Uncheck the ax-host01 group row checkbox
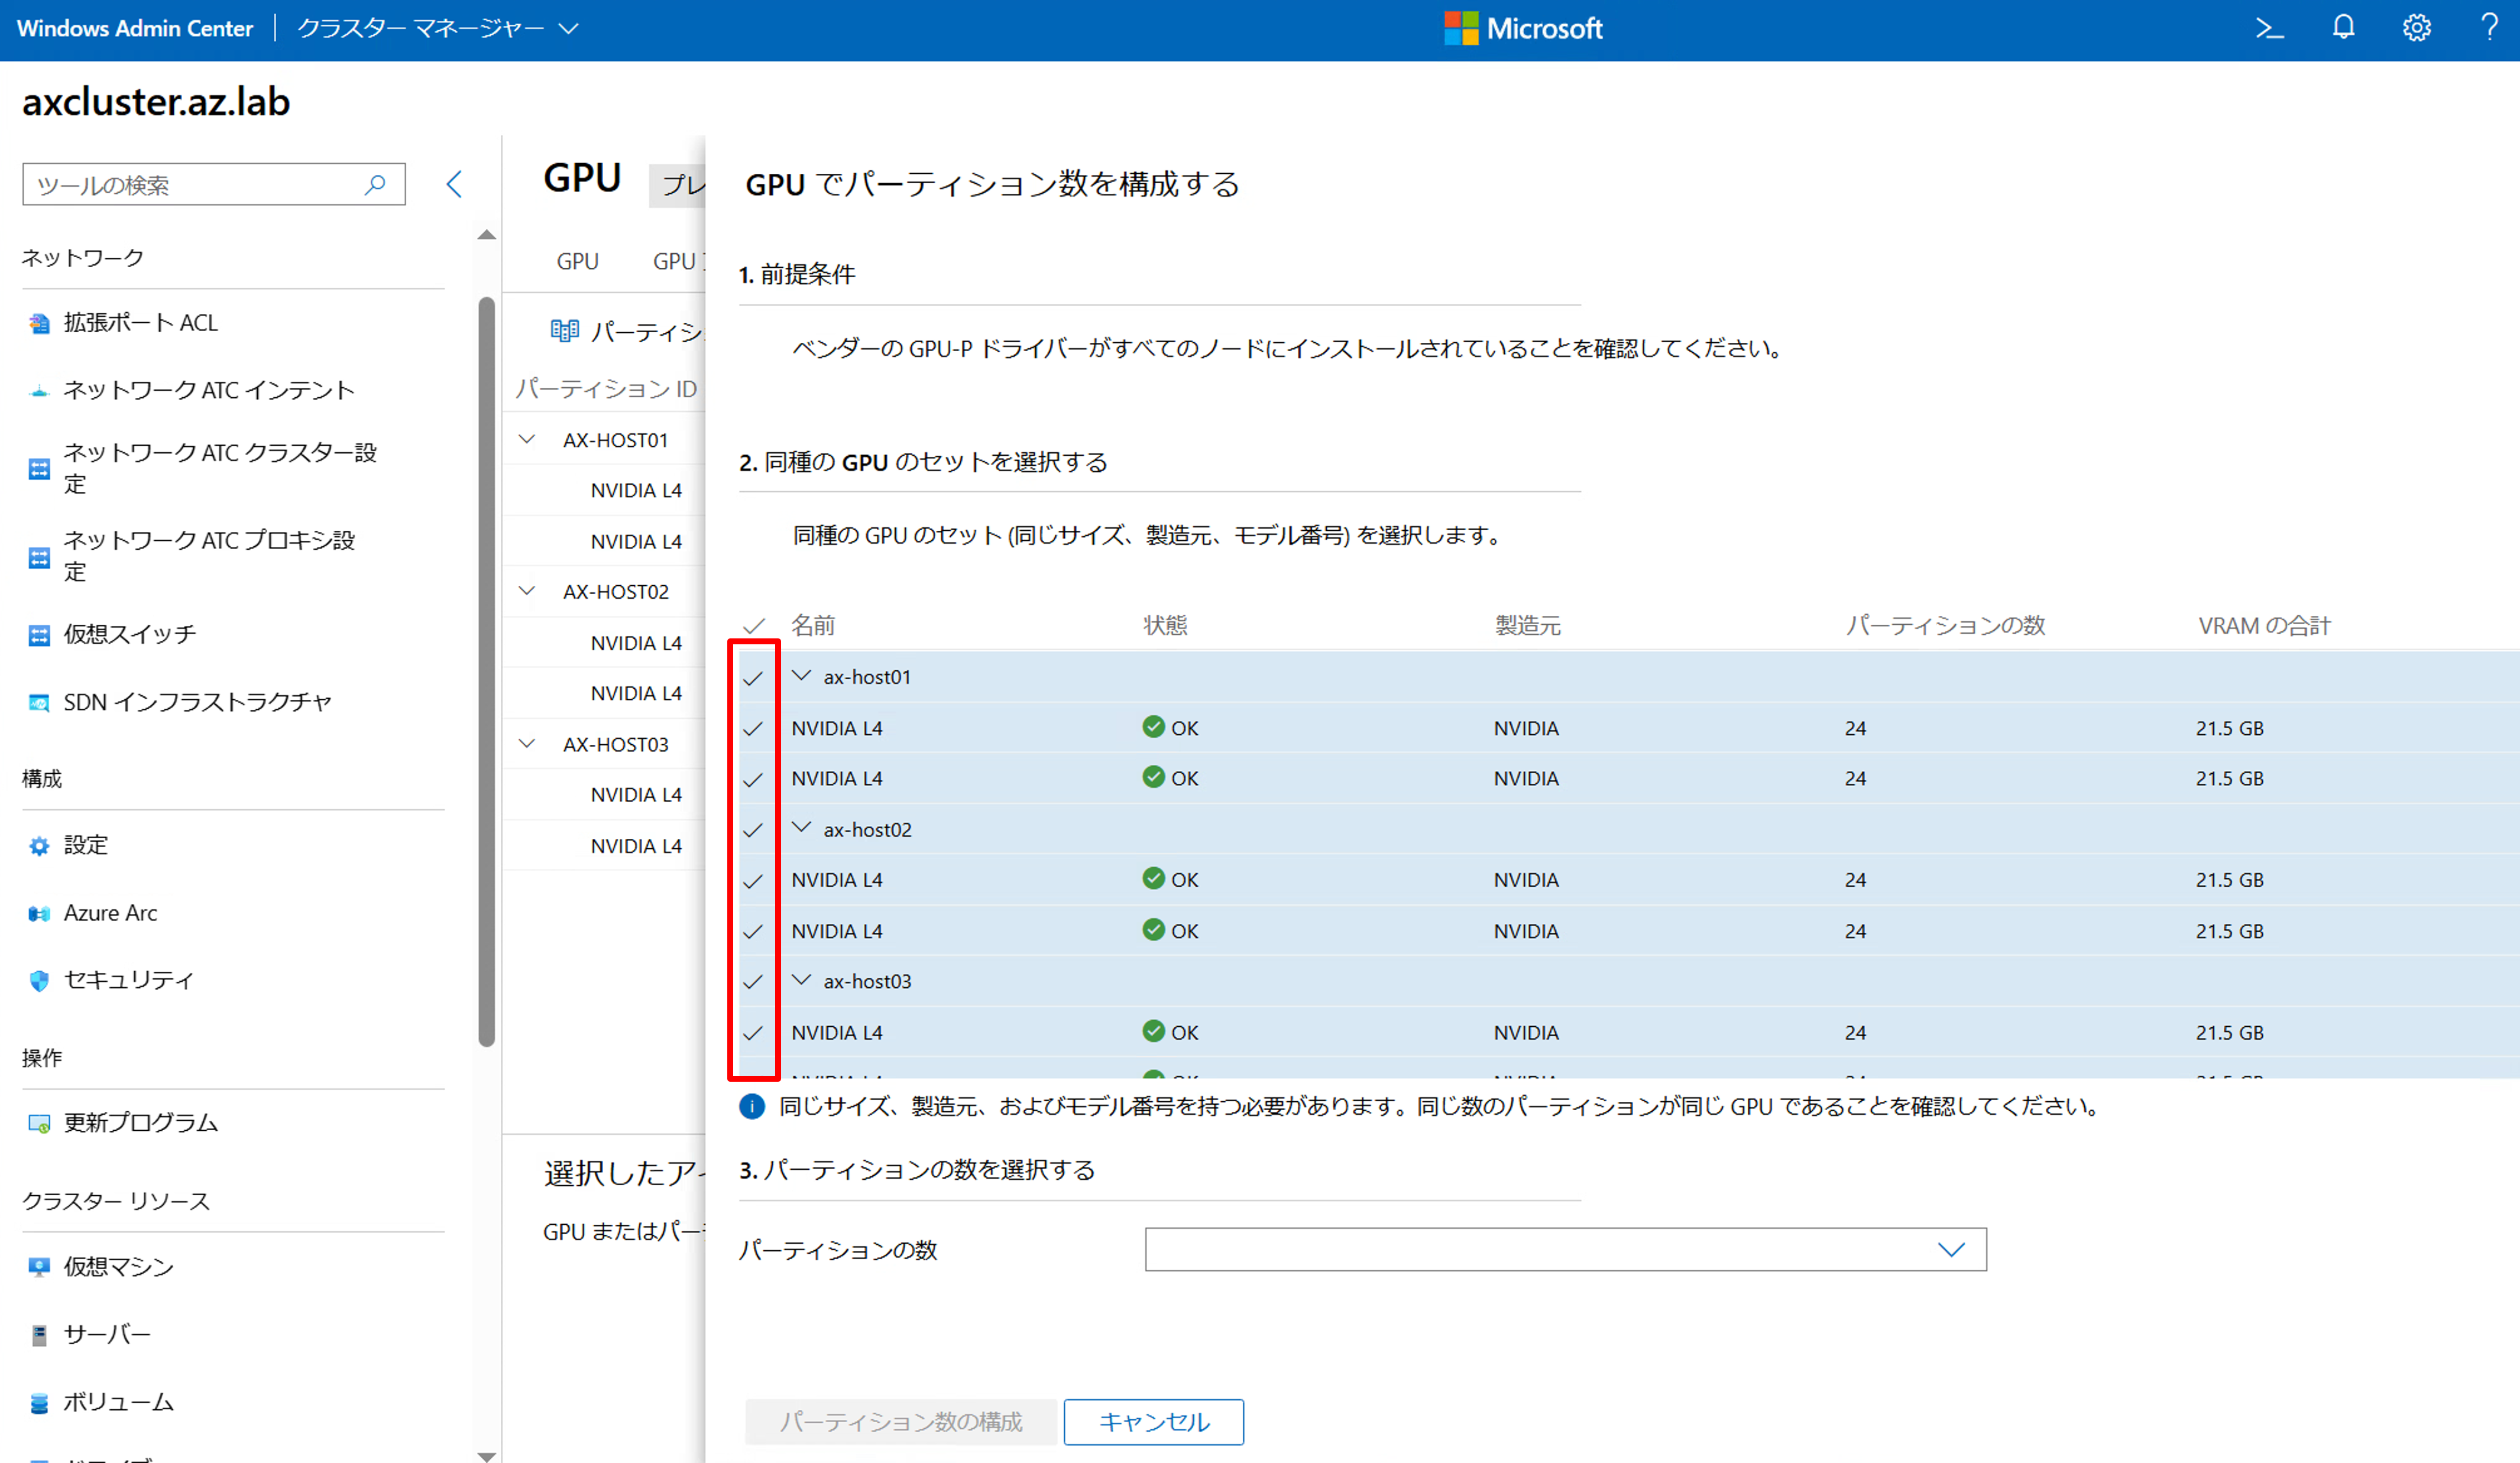The image size is (2520, 1463). [x=753, y=678]
